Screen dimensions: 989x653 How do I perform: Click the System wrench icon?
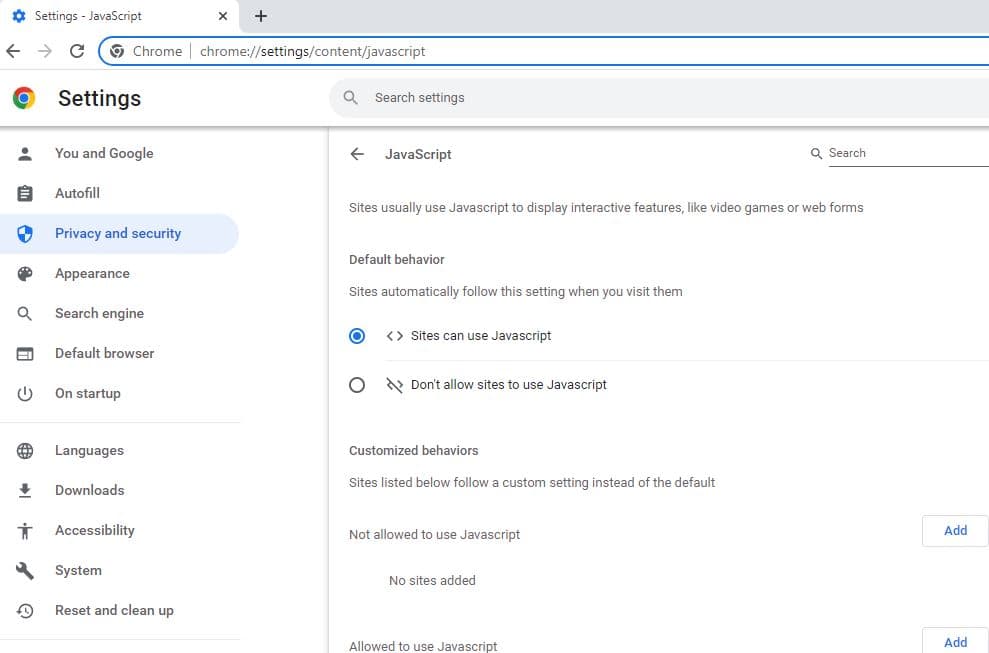(26, 570)
